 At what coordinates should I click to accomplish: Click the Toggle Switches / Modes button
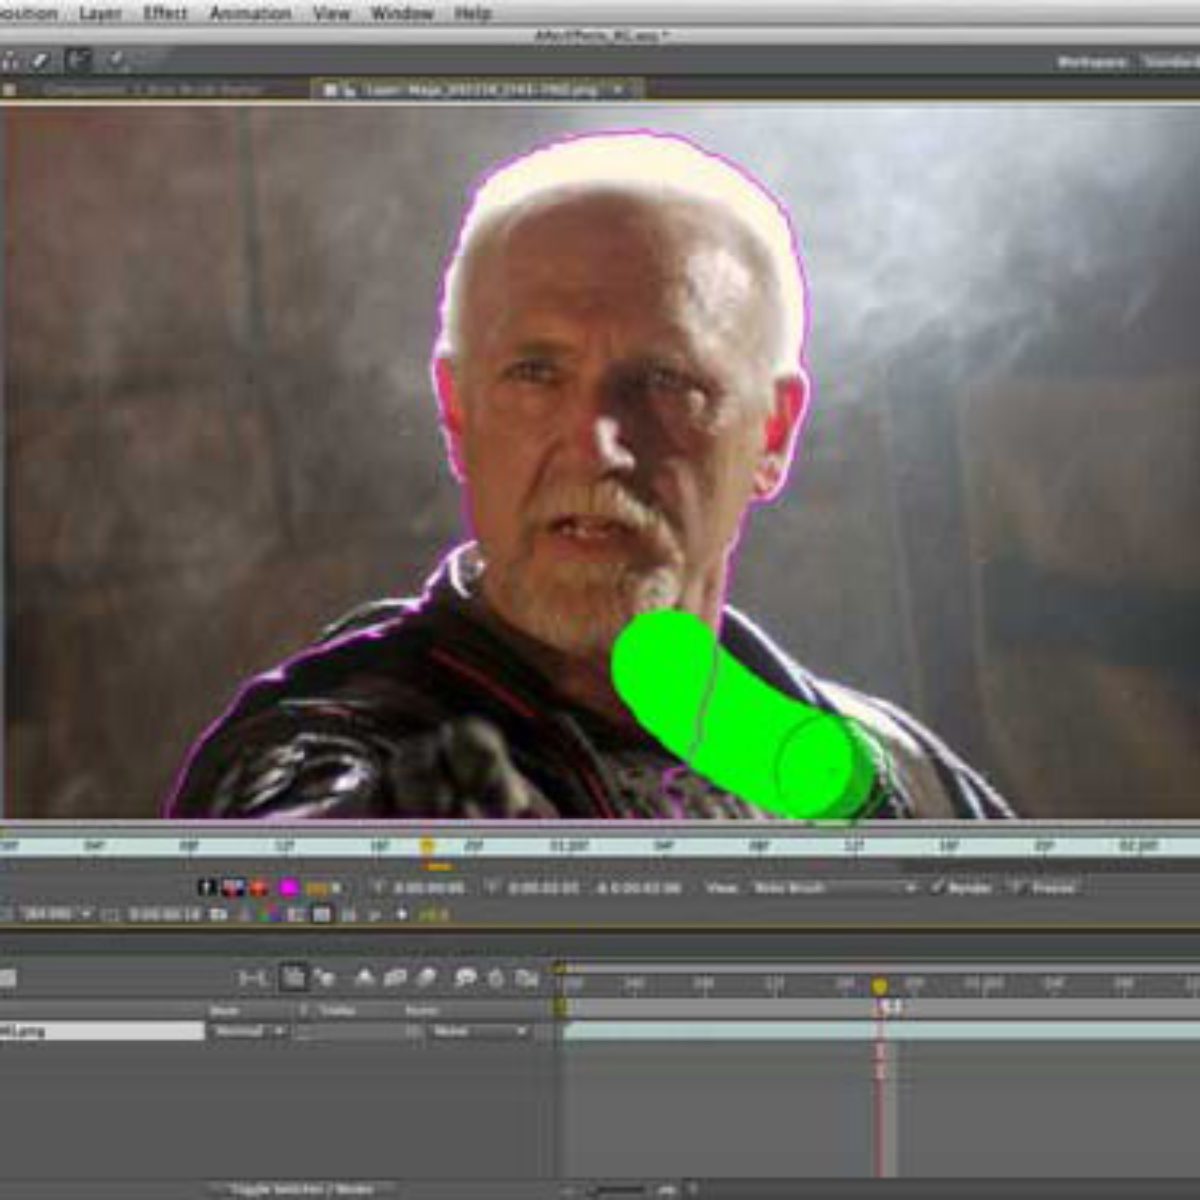coord(301,1190)
